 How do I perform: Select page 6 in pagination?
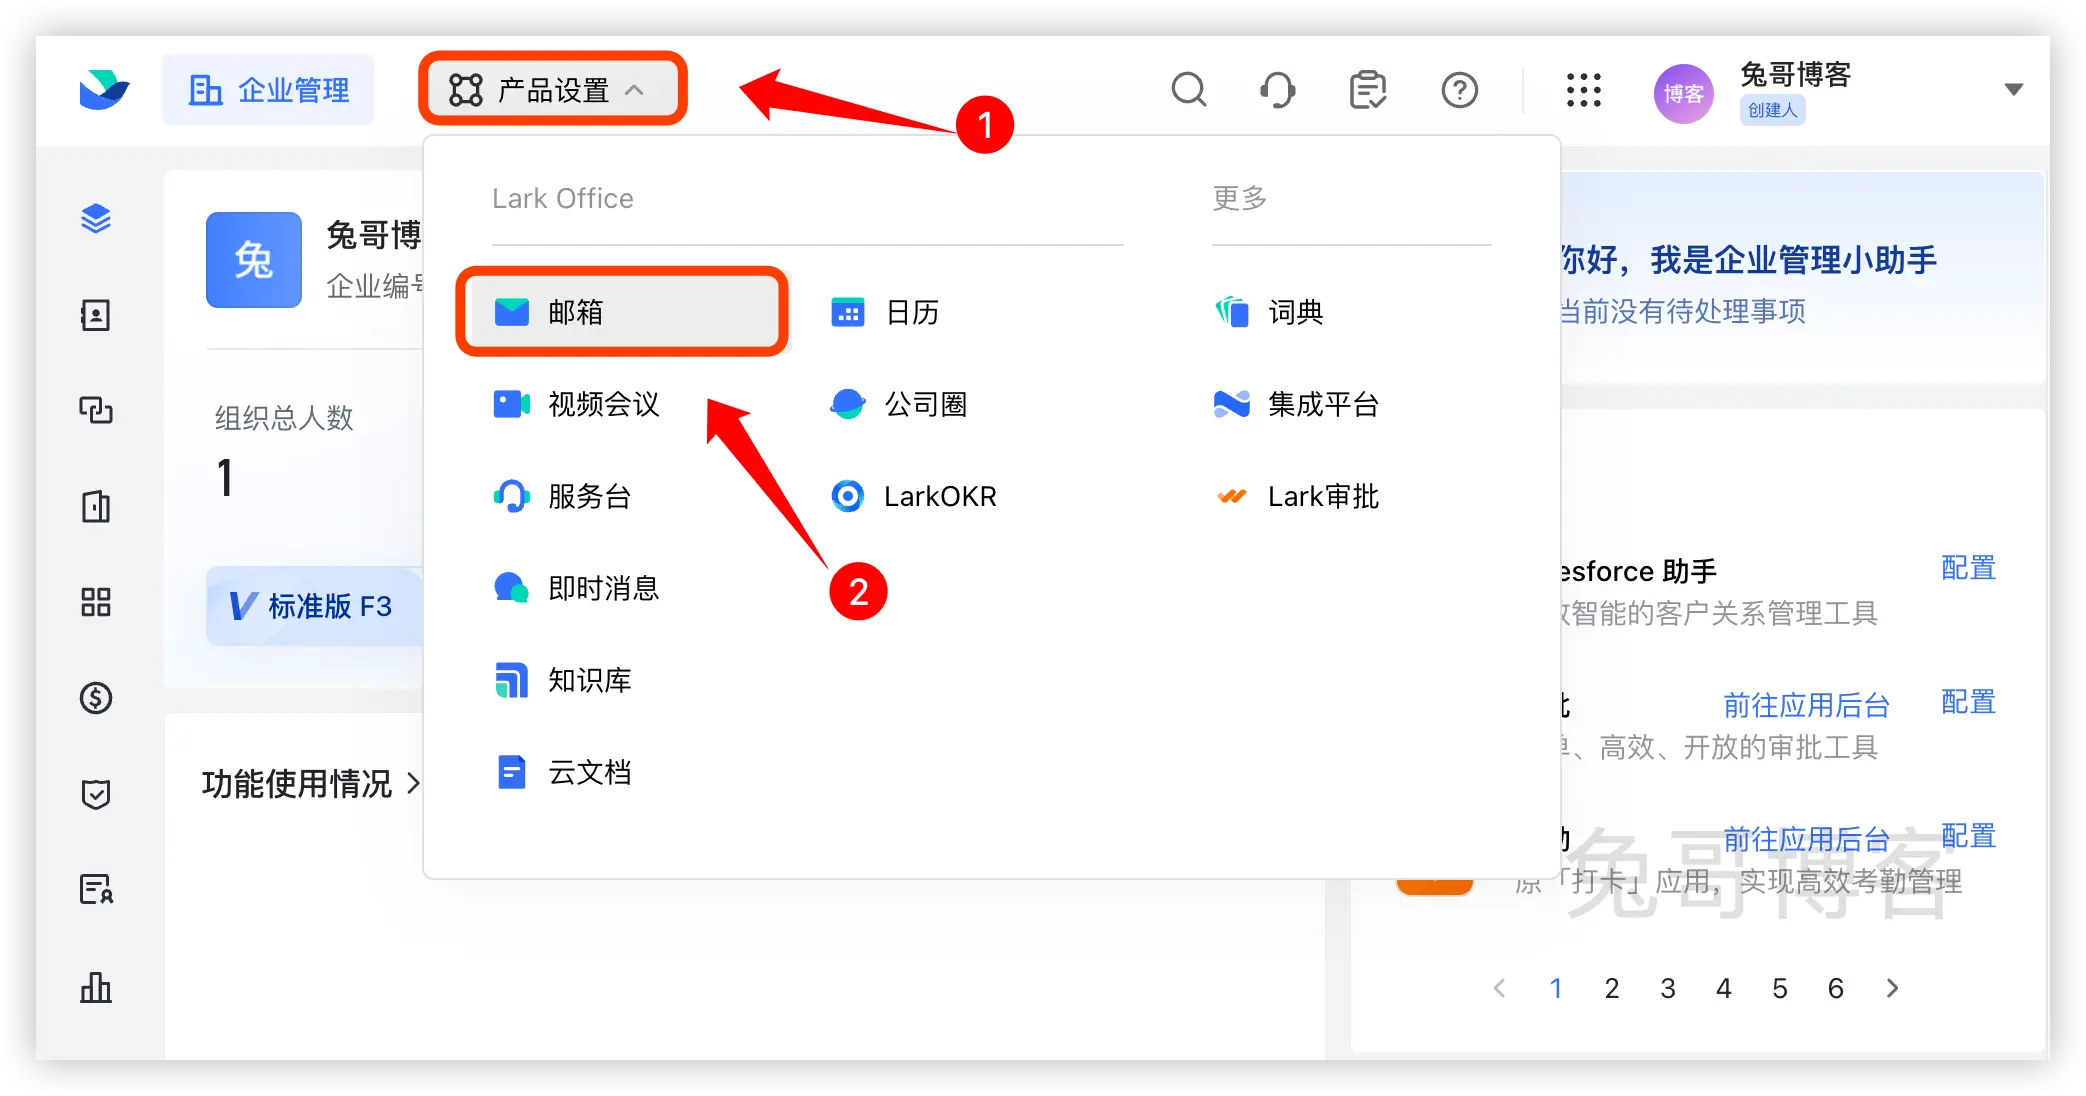tap(1836, 988)
